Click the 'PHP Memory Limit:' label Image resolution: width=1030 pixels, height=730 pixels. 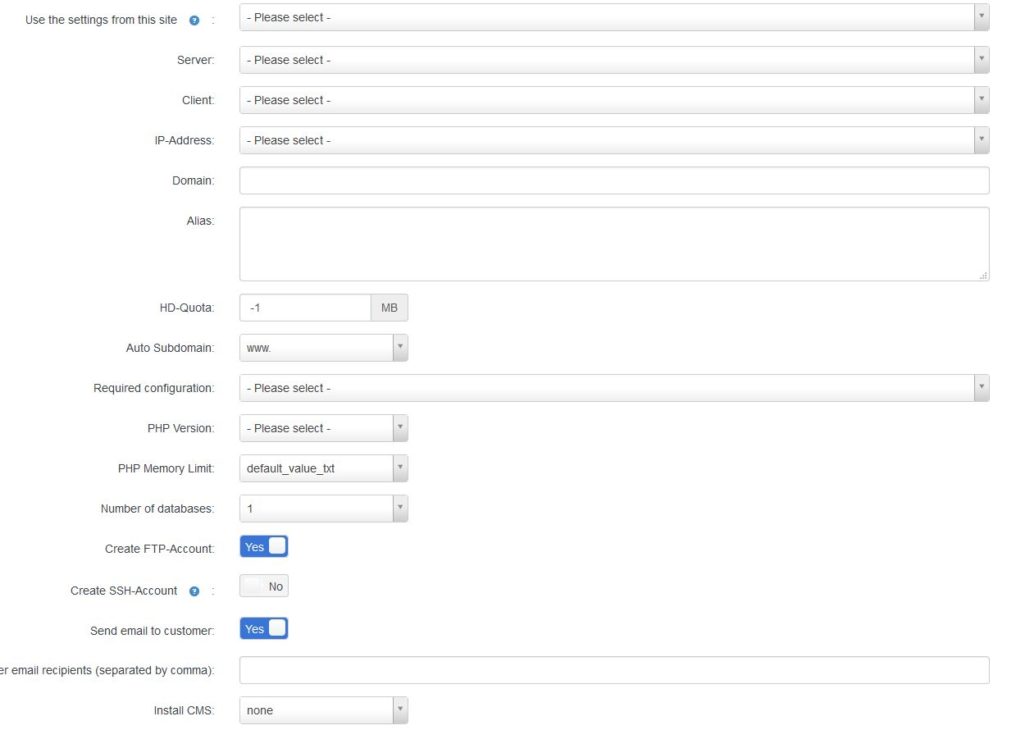[x=166, y=468]
